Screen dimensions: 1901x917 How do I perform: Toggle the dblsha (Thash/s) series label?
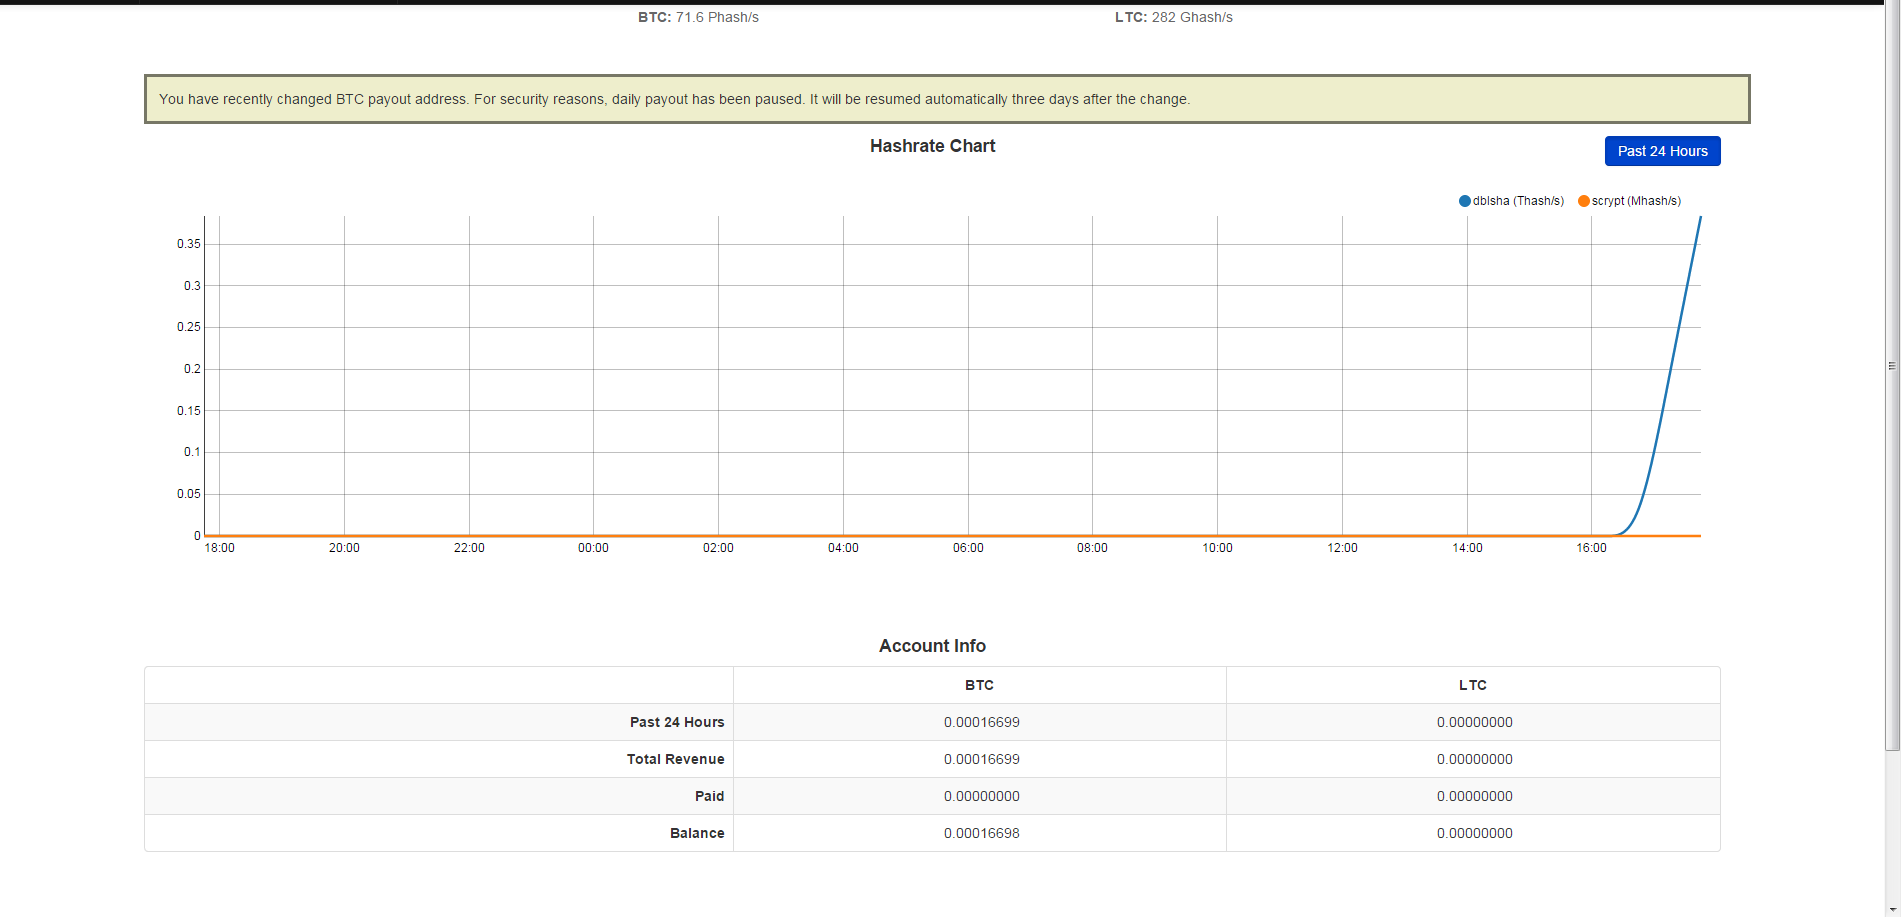coord(1518,201)
